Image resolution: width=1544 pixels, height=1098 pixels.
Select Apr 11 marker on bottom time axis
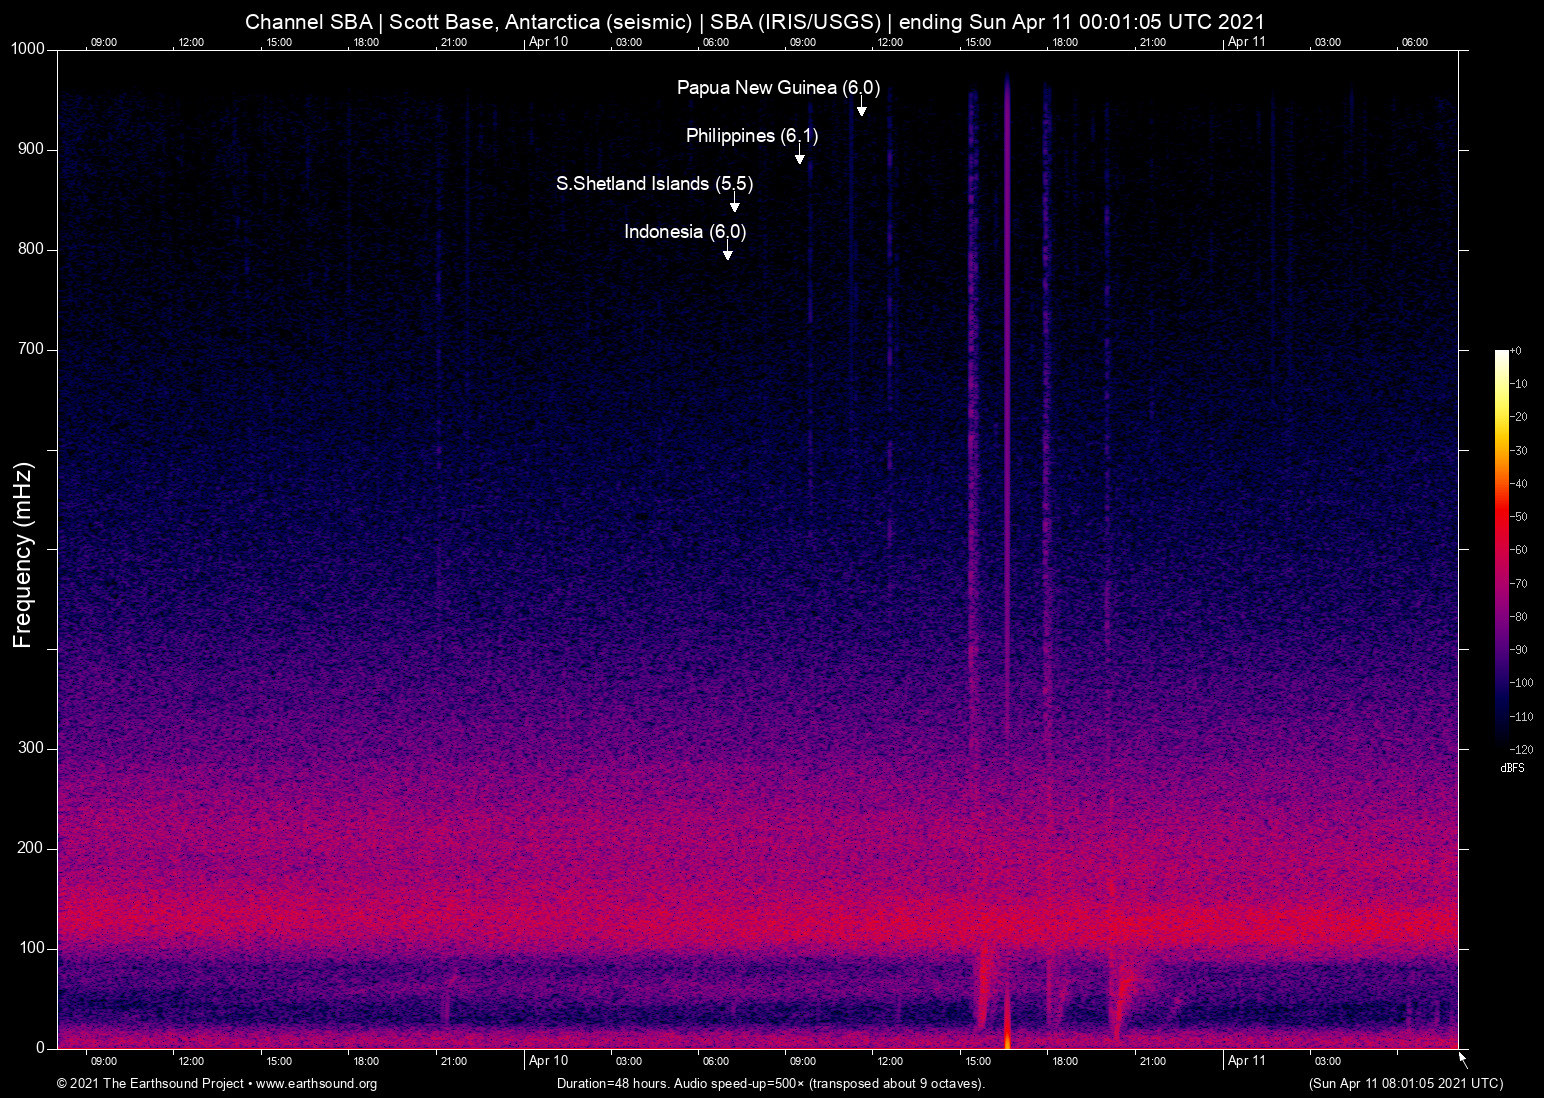pos(1246,1060)
